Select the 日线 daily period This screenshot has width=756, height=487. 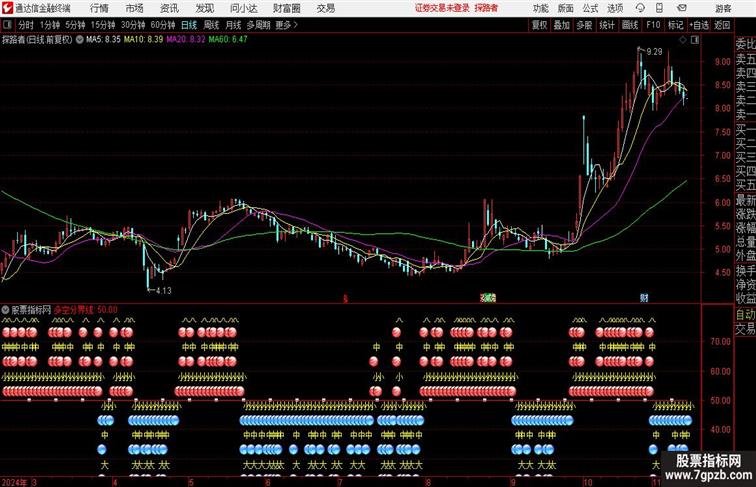point(189,25)
